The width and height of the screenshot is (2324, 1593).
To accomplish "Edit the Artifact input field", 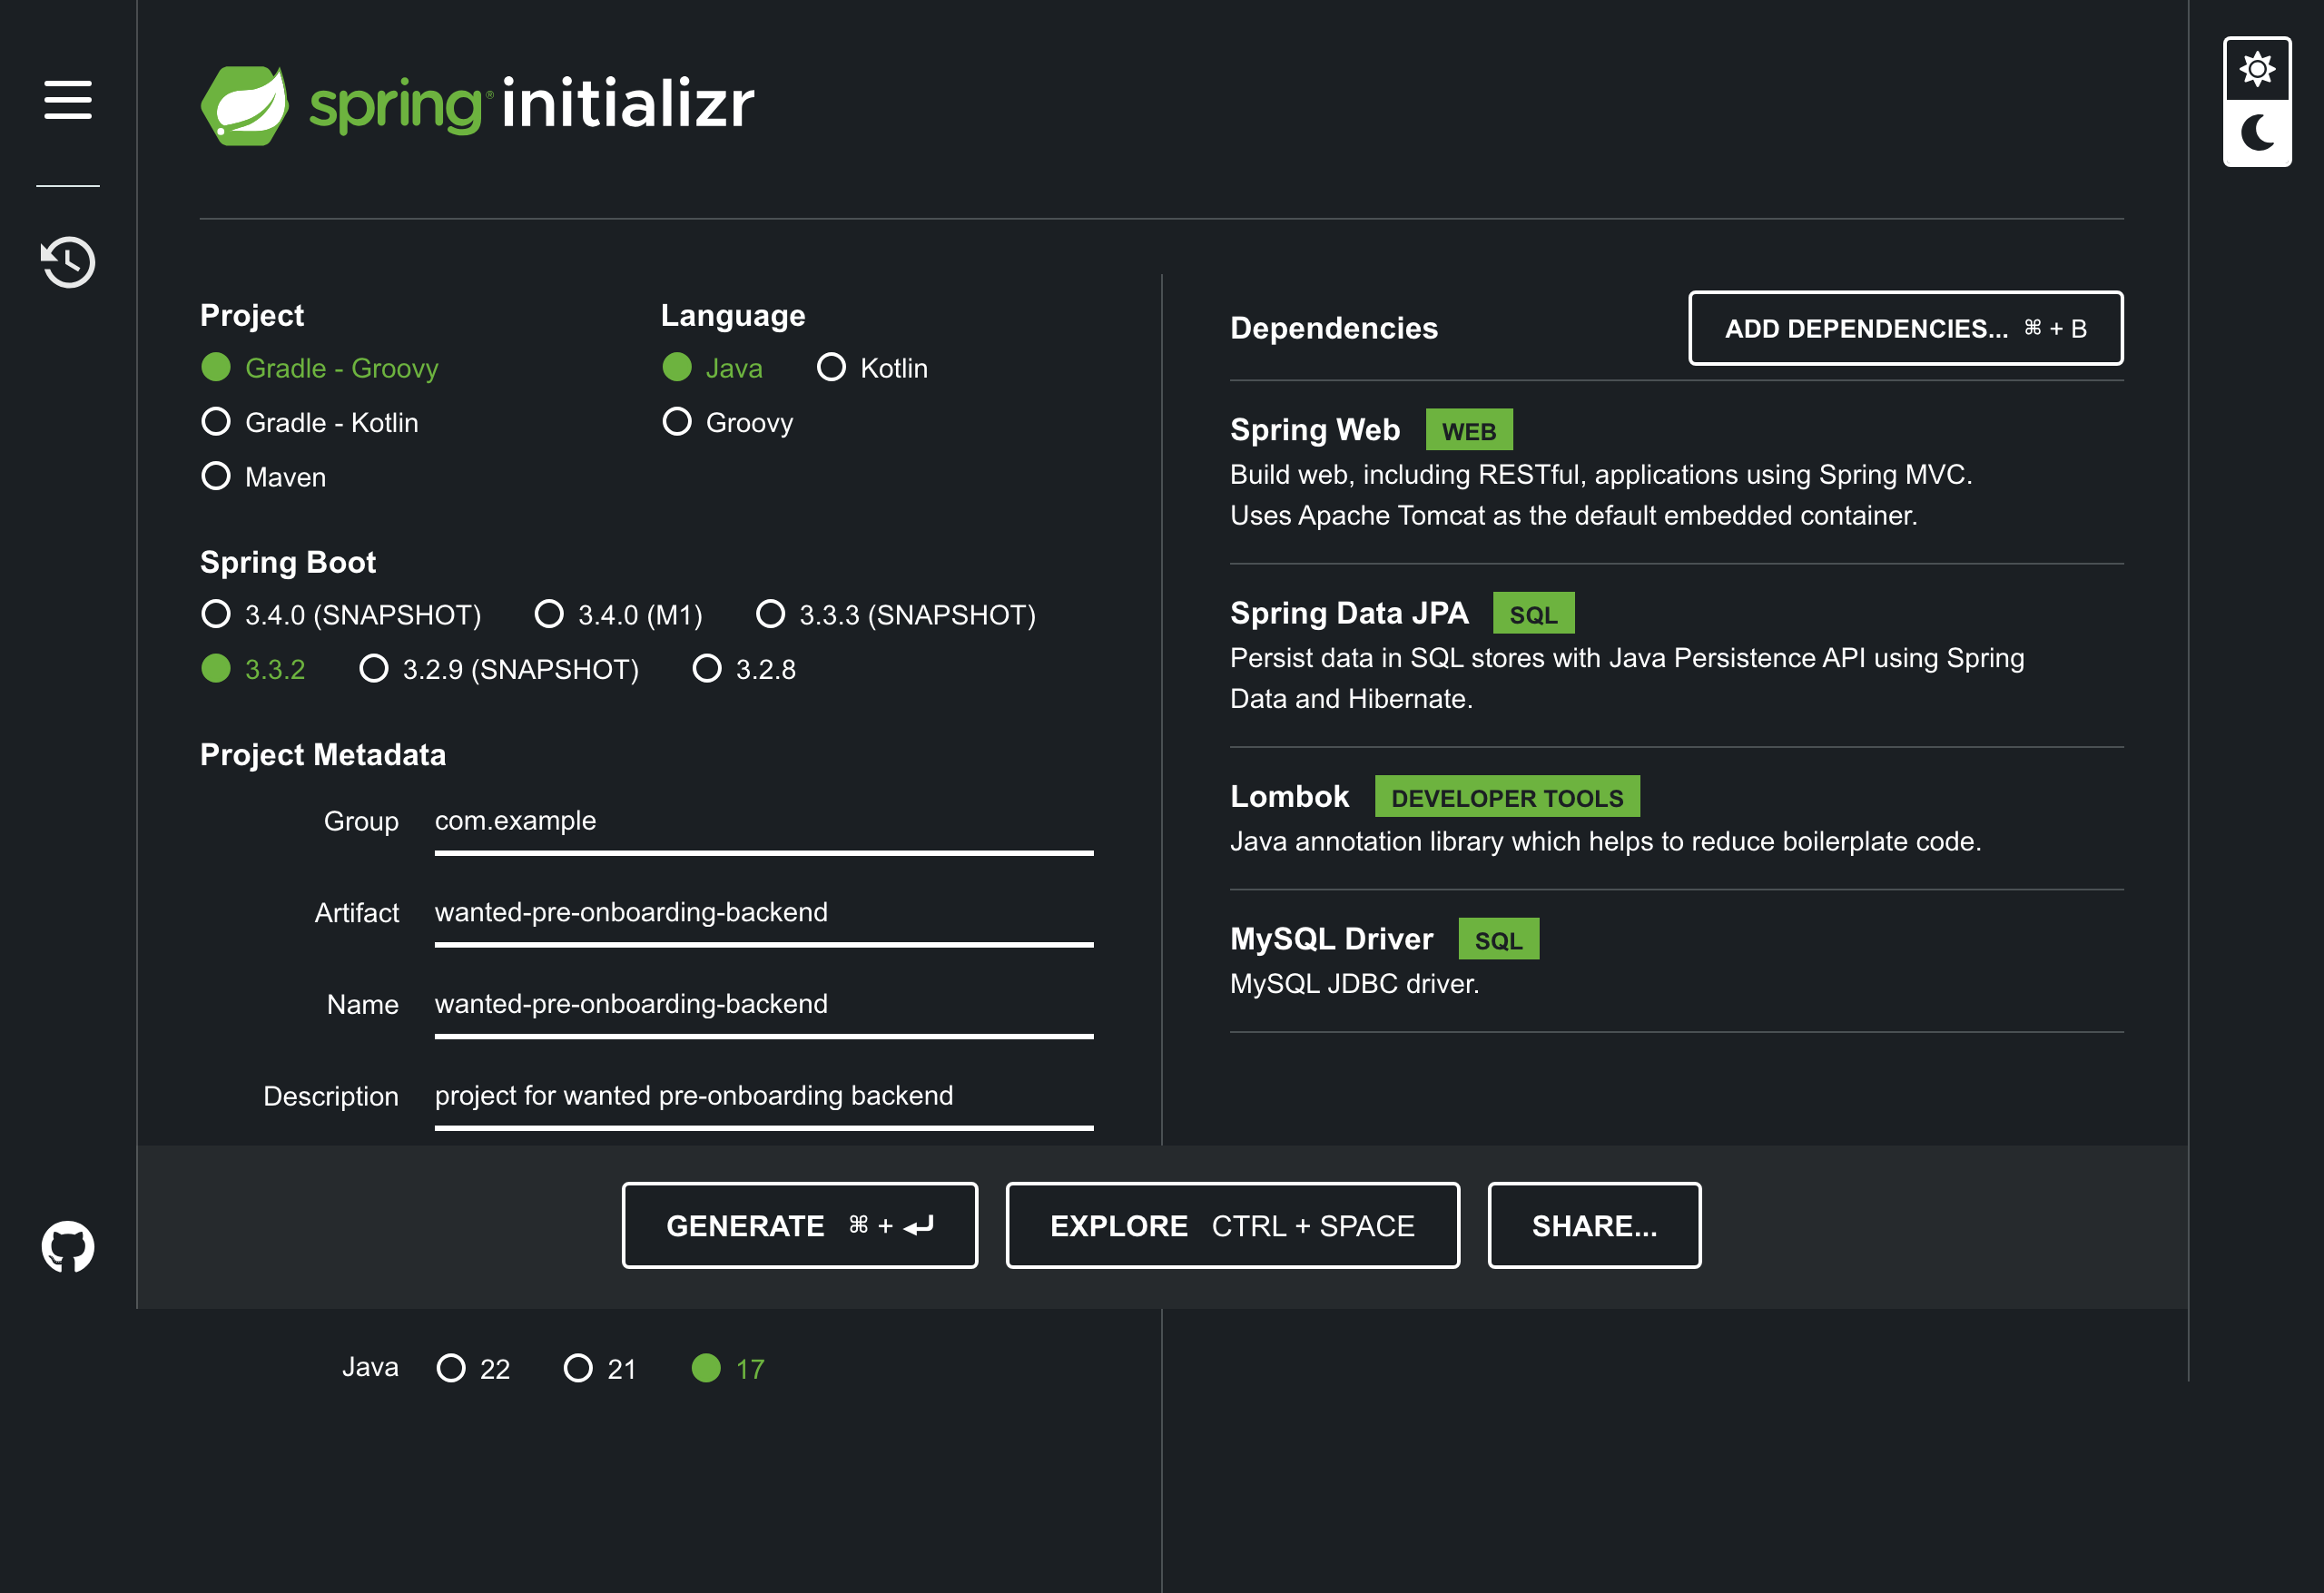I will (764, 914).
